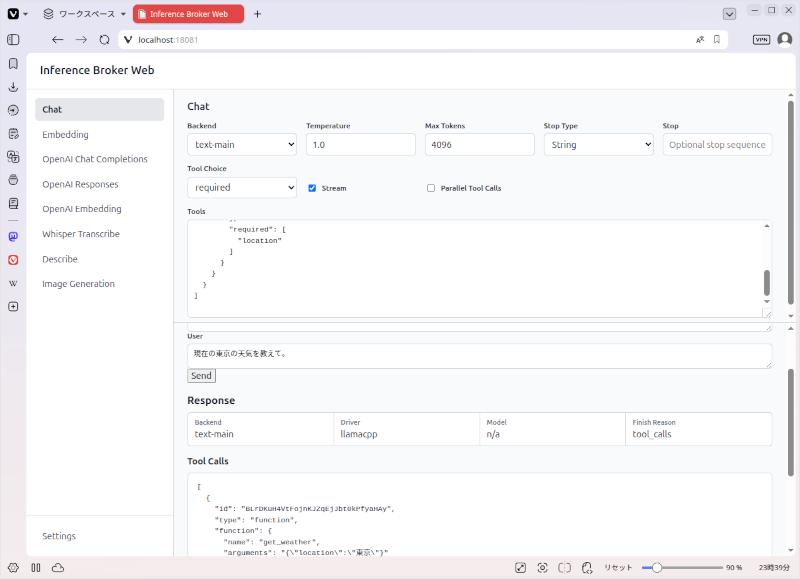
Task: Open the Reading list panel in sidebar
Action: click(x=13, y=204)
